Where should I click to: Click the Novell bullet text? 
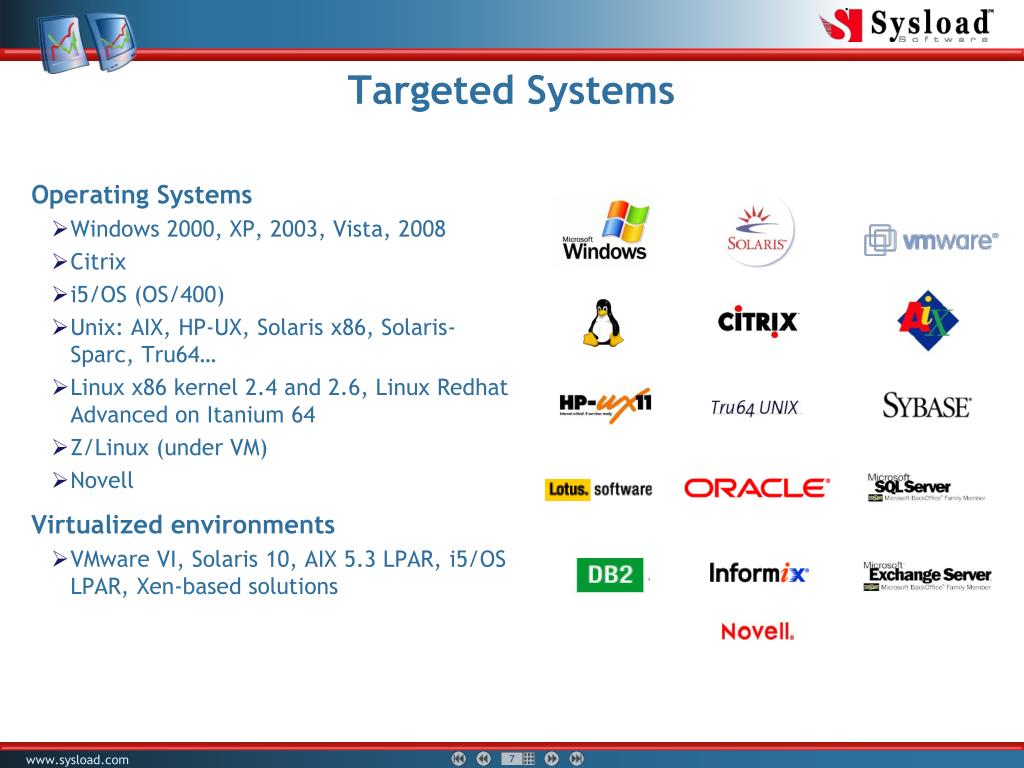coord(102,481)
